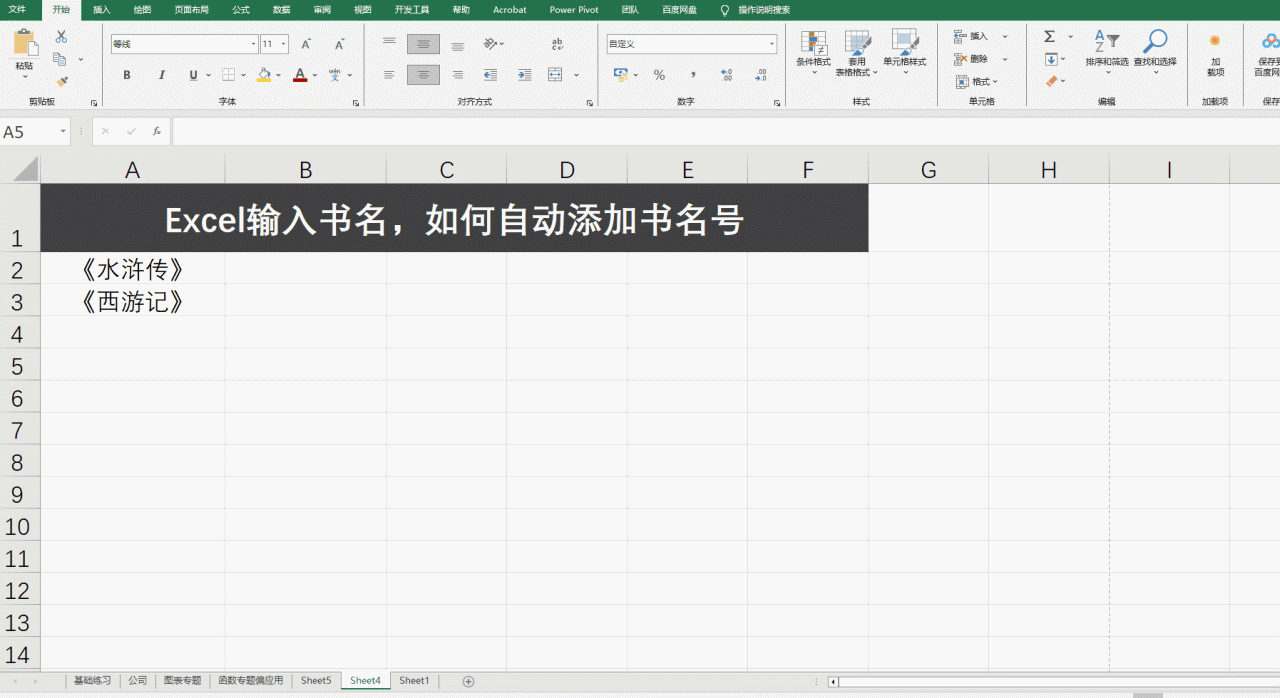Screen dimensions: 1280x698
Task: Click the Copy icon
Action: click(60, 59)
